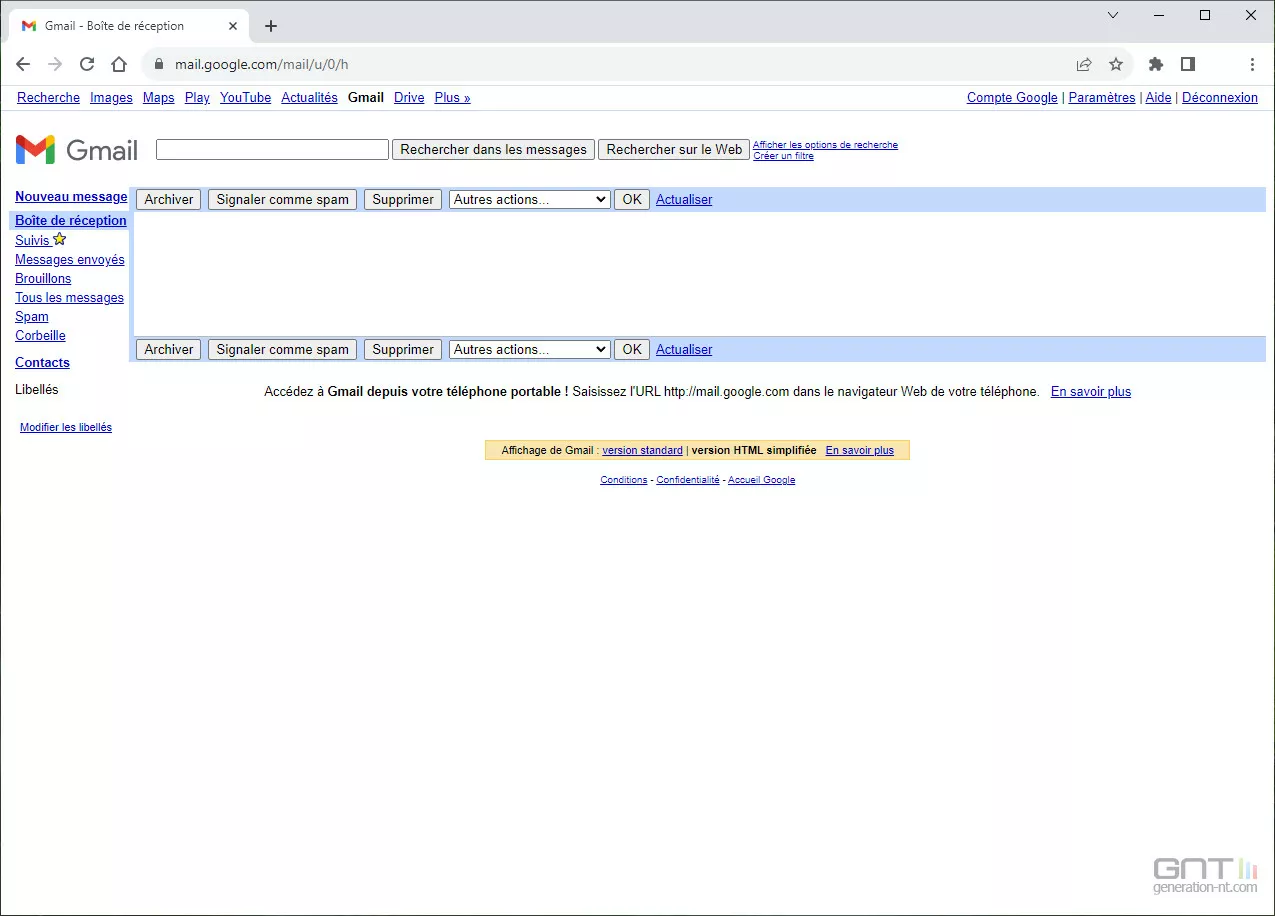The image size is (1275, 916).
Task: Open the Suivis folder
Action: pos(32,240)
